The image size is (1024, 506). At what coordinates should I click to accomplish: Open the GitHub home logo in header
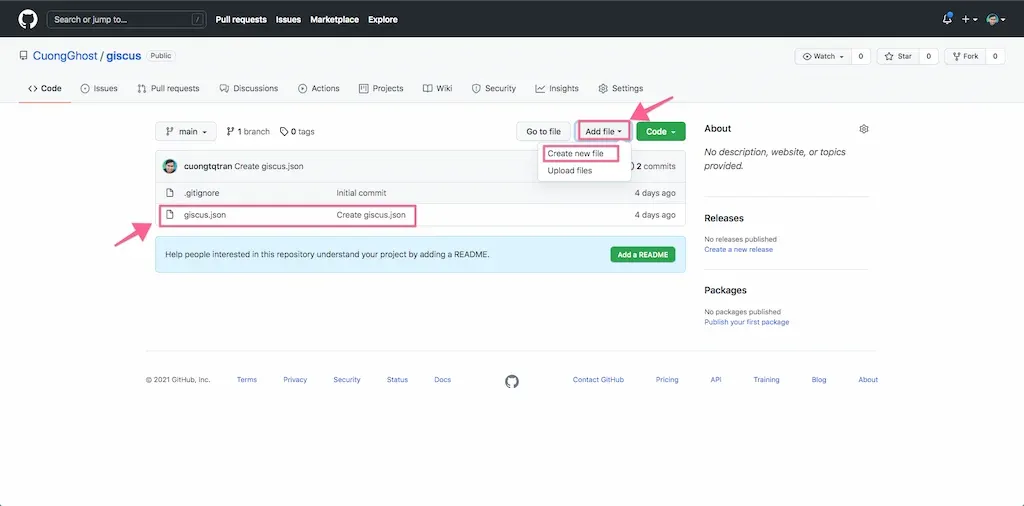point(28,19)
